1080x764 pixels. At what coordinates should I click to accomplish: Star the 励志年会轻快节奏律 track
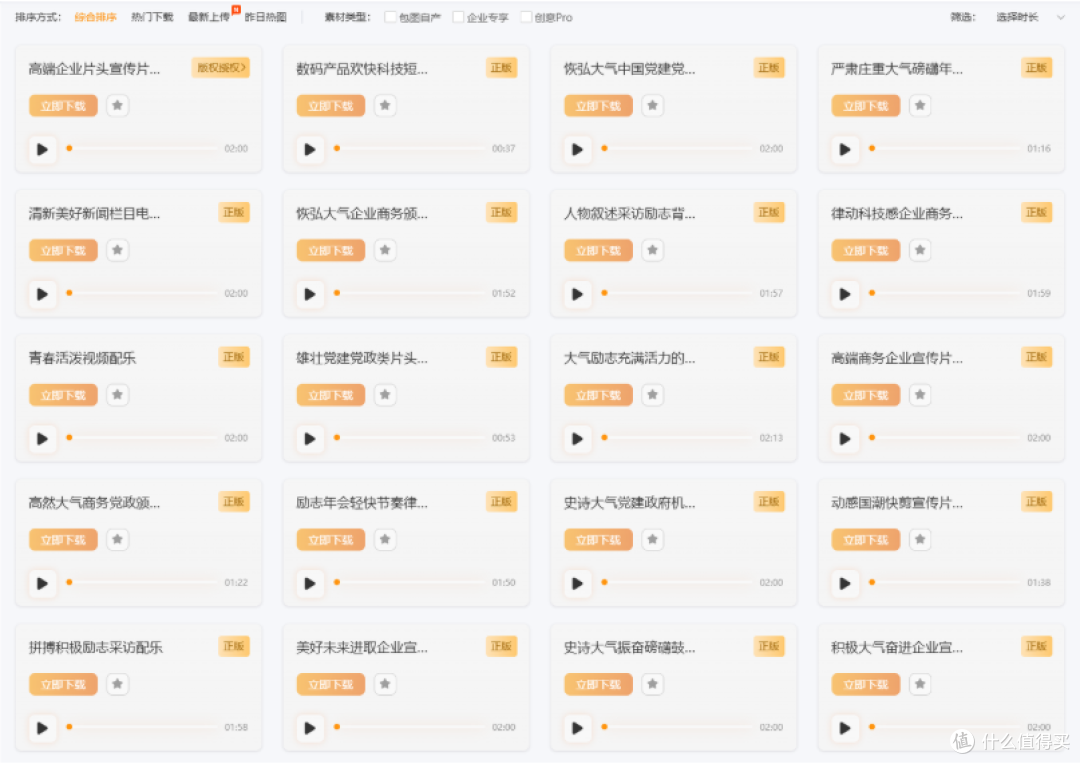pos(385,539)
